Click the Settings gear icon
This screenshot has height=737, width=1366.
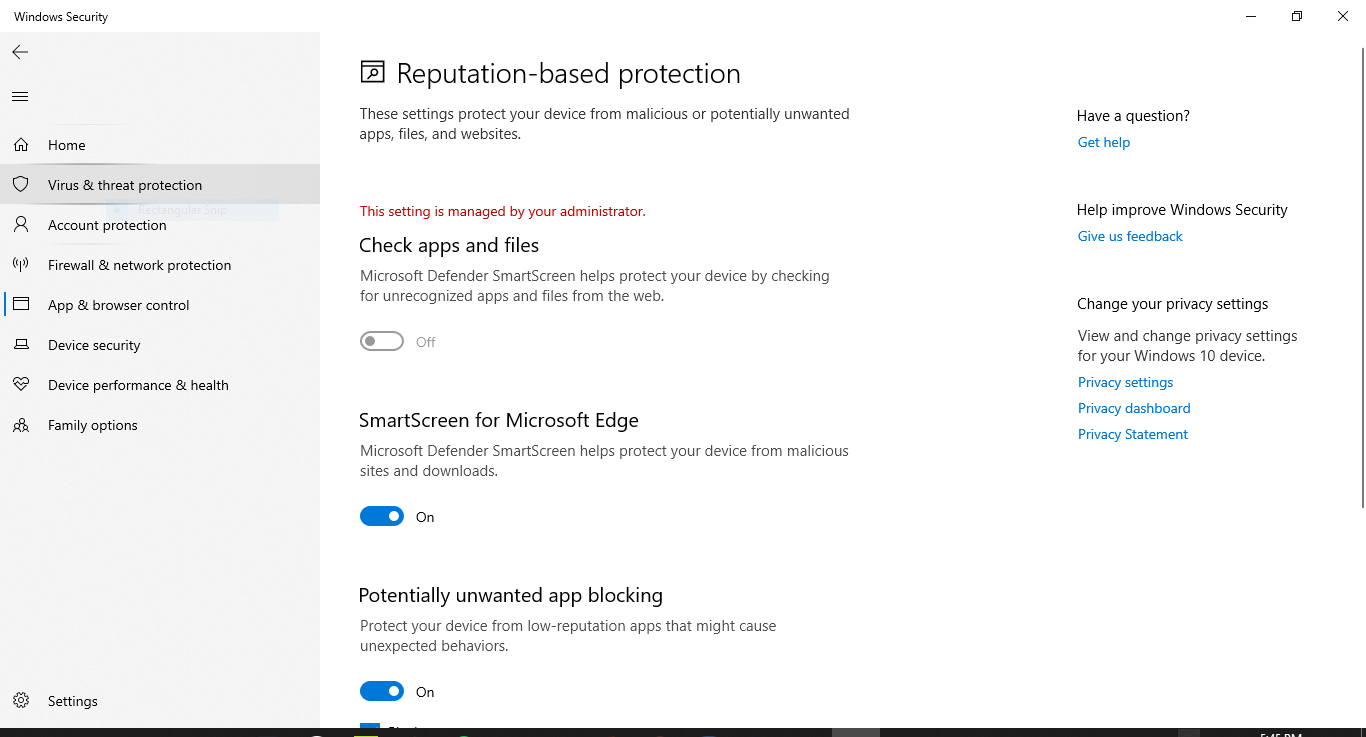coord(21,701)
